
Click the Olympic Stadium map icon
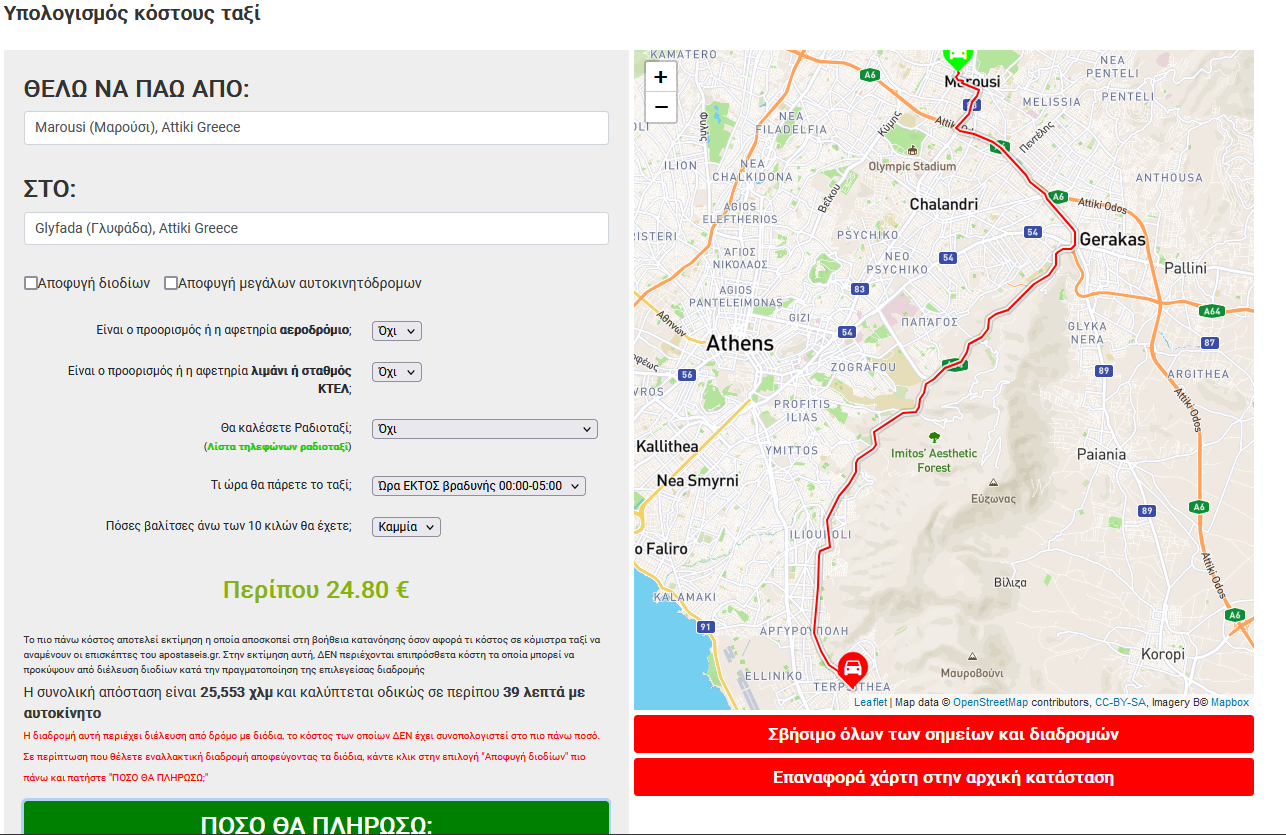pos(912,150)
